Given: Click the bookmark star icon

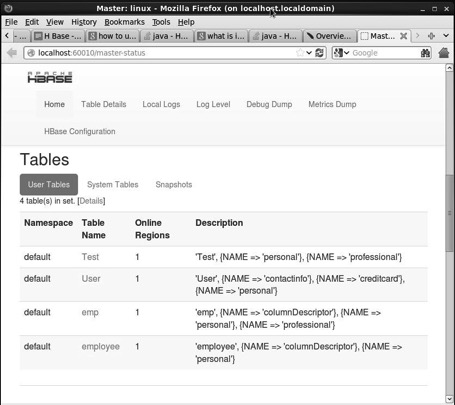Looking at the screenshot, I should pyautogui.click(x=300, y=53).
